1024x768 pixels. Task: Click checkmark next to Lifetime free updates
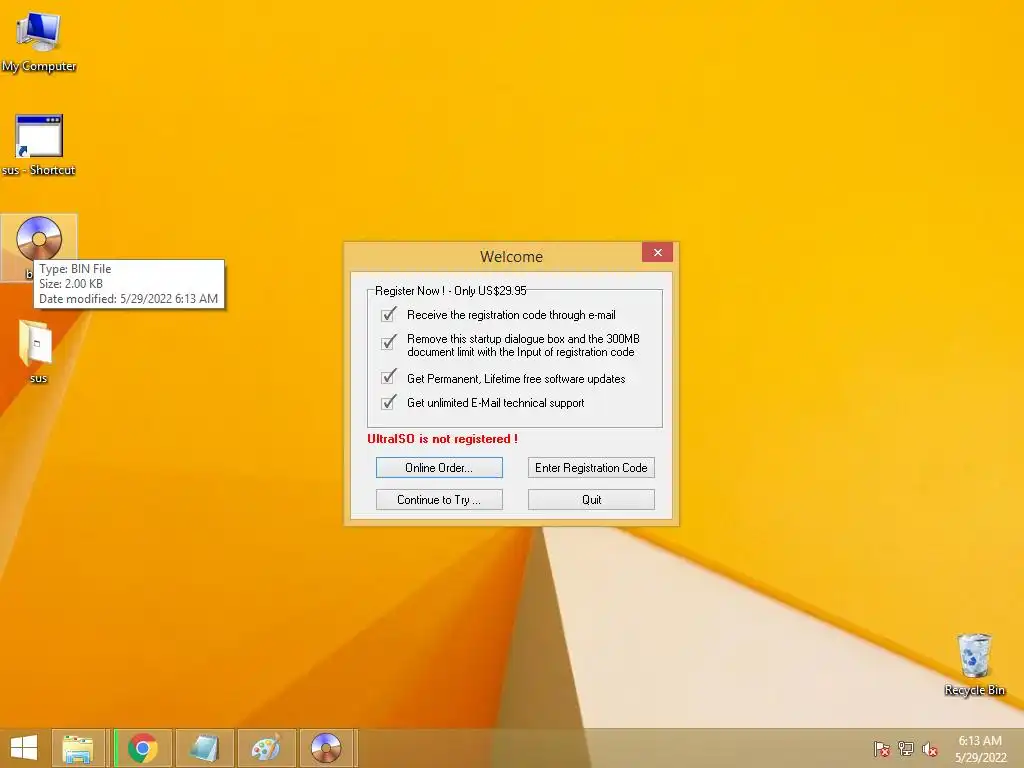389,377
